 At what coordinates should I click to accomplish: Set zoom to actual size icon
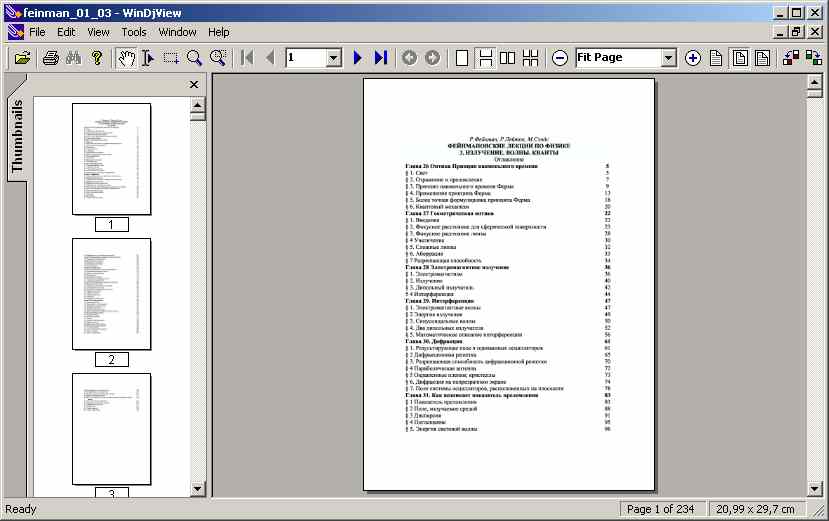tap(716, 58)
